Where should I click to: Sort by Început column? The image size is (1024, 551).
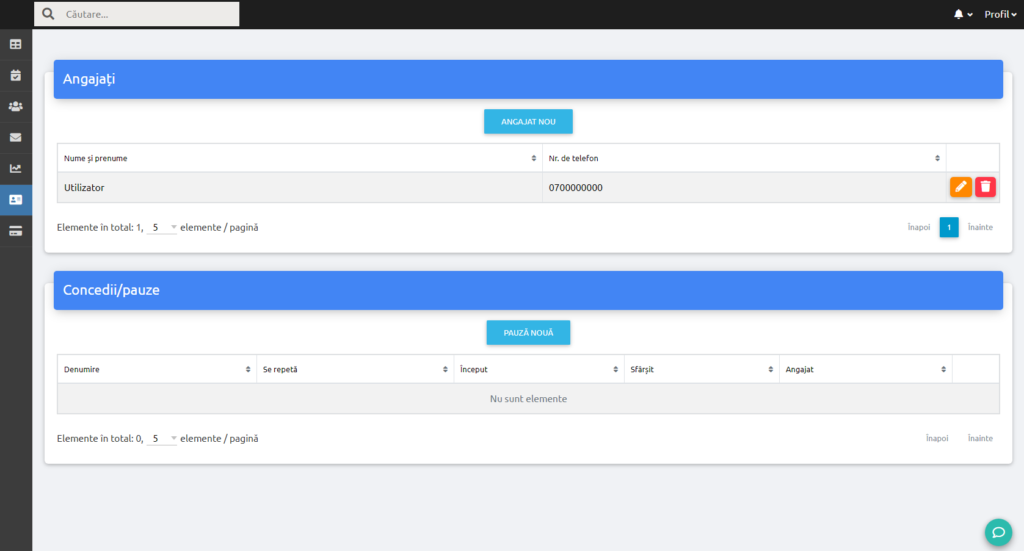pyautogui.click(x=539, y=370)
